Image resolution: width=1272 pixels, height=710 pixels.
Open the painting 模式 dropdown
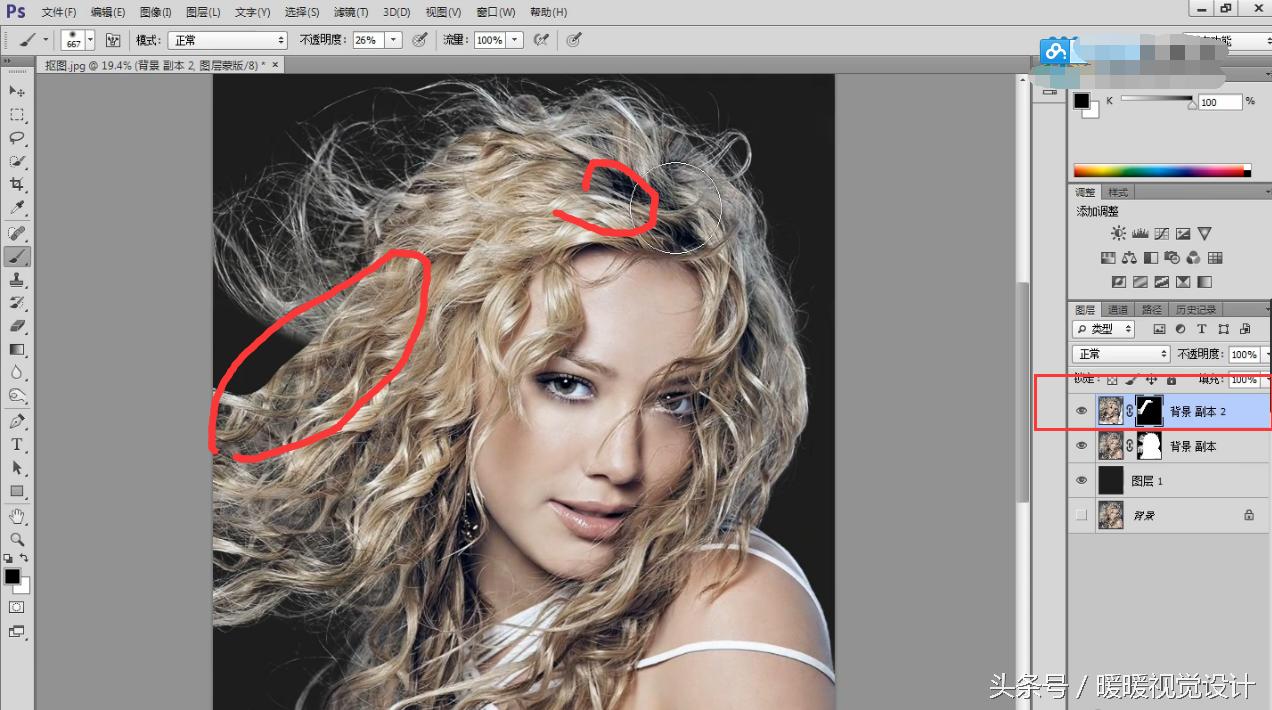[x=227, y=40]
